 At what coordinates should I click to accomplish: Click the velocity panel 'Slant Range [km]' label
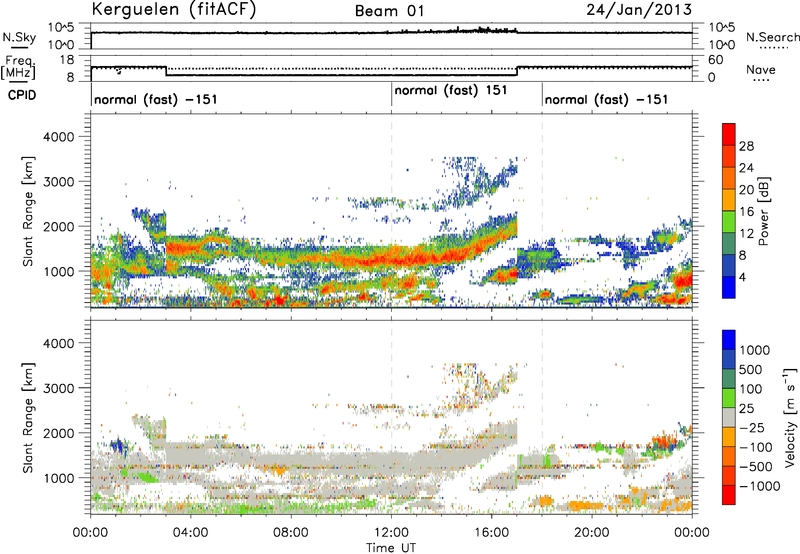tap(28, 417)
